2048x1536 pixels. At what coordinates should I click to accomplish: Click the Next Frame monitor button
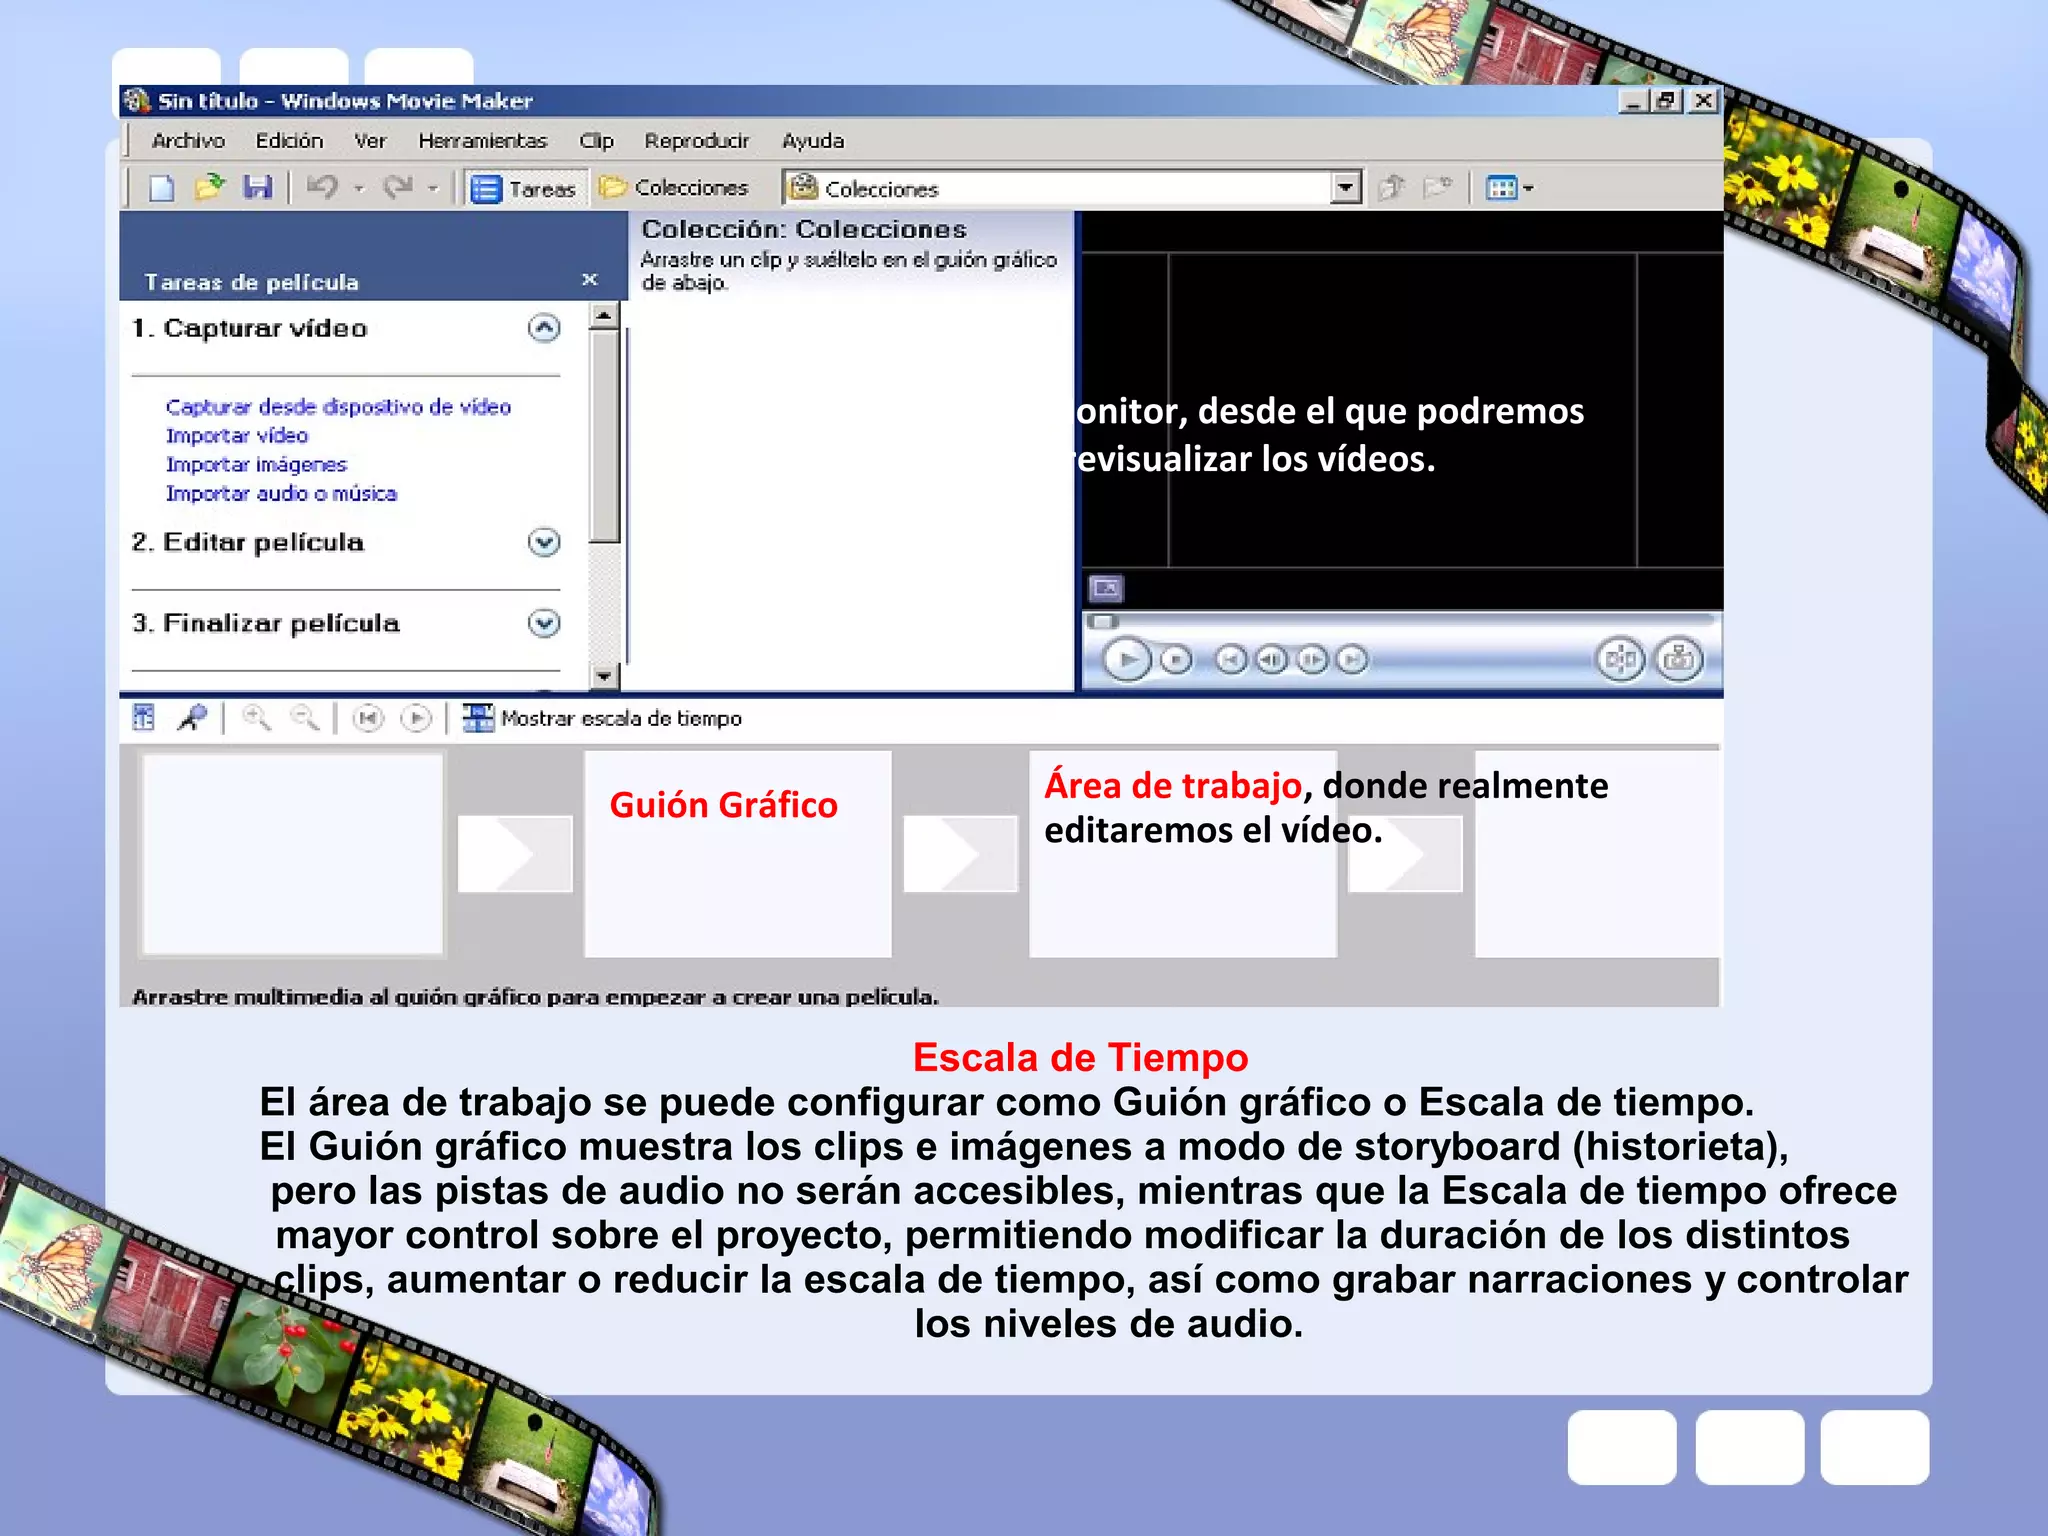(x=1312, y=660)
